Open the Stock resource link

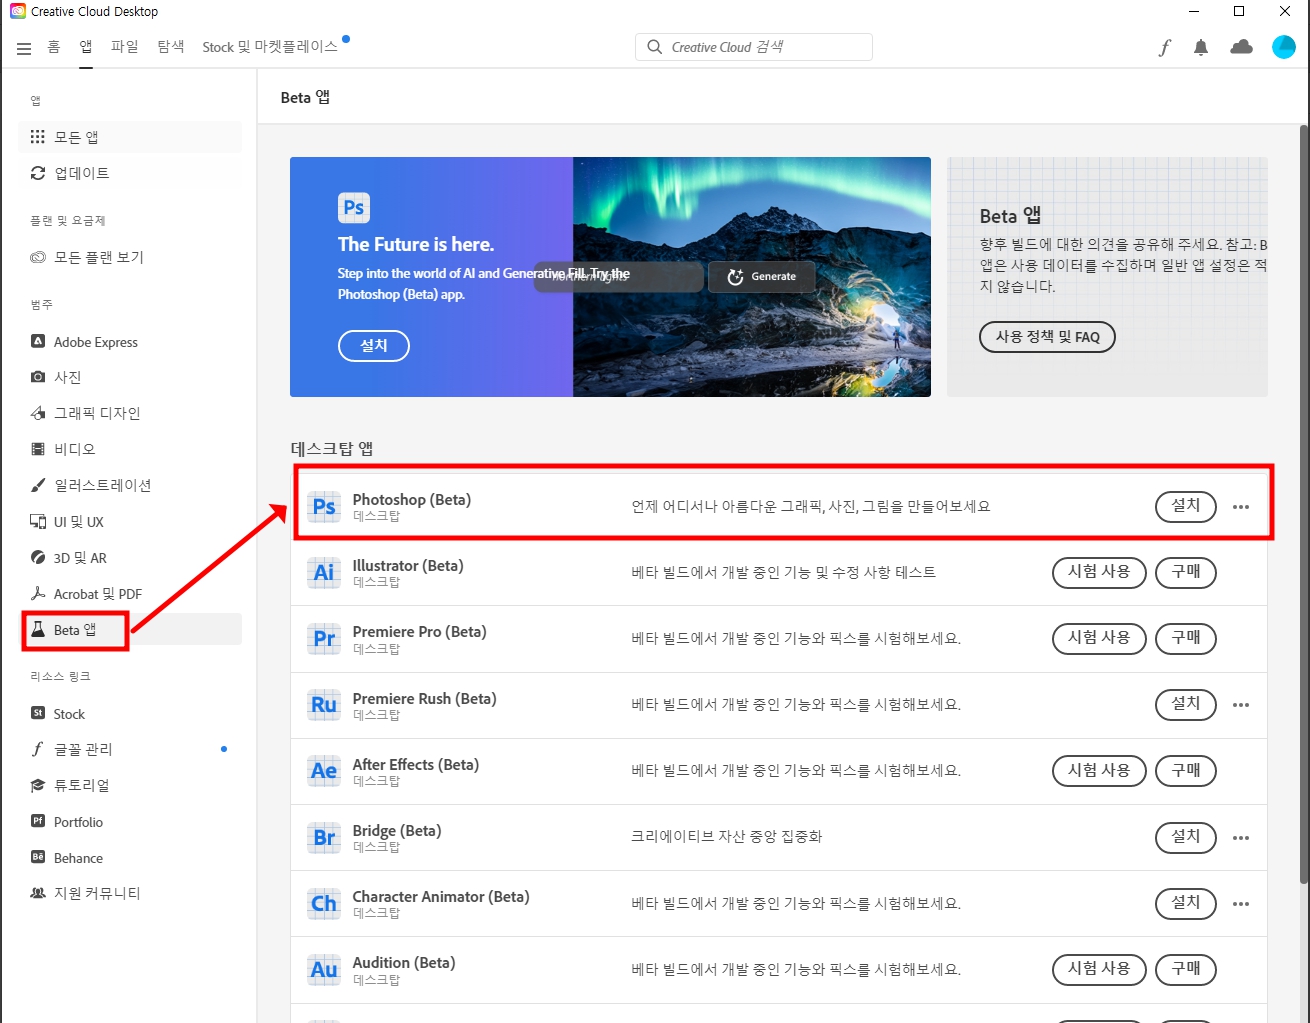tap(130, 714)
